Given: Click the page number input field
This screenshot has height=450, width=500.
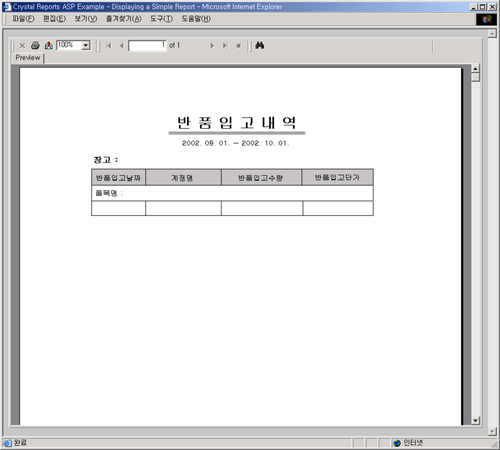Looking at the screenshot, I should pos(147,46).
